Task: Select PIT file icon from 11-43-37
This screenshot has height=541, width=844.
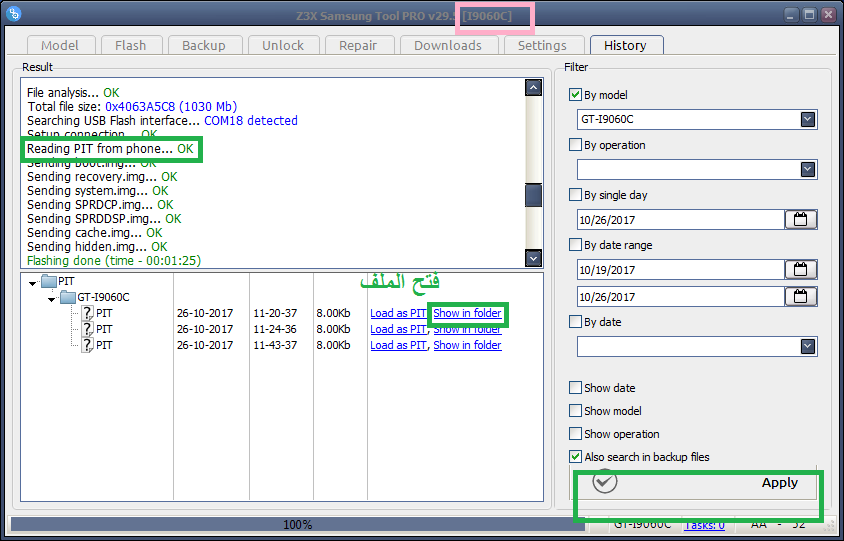Action: 87,345
